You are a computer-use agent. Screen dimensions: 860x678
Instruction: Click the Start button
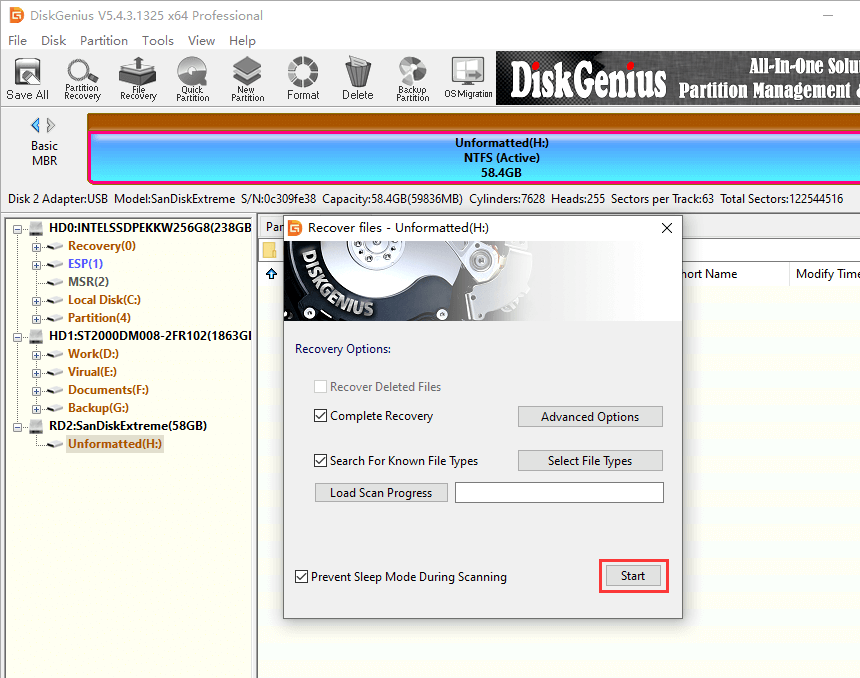pos(632,576)
